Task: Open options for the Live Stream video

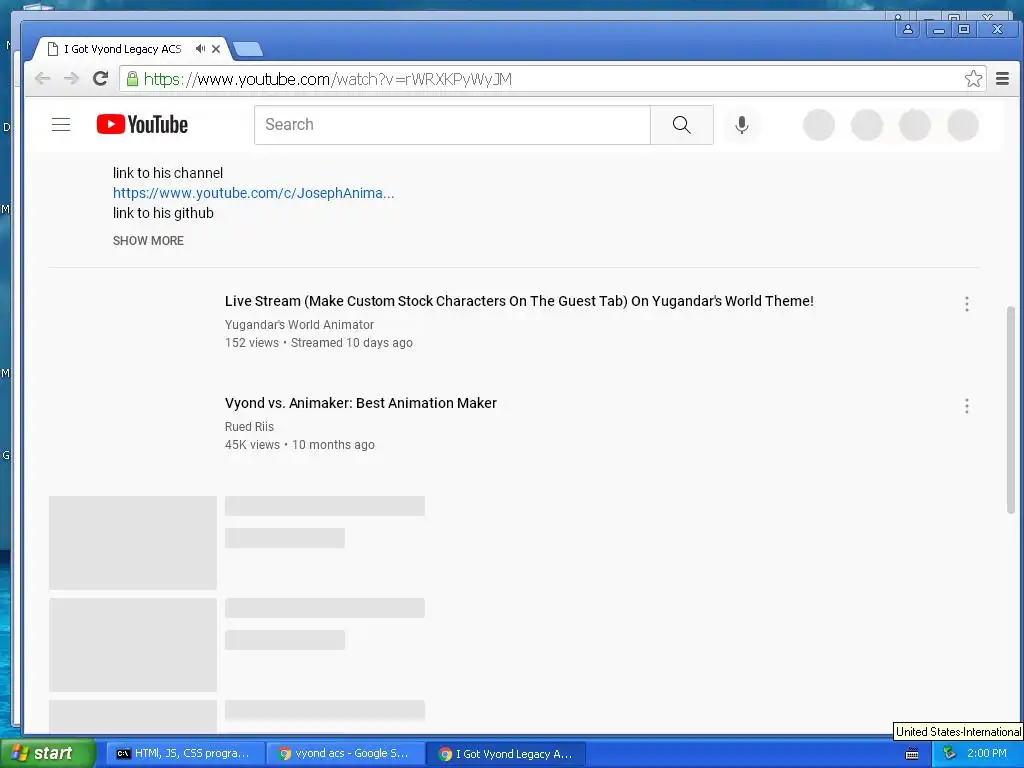Action: point(967,304)
